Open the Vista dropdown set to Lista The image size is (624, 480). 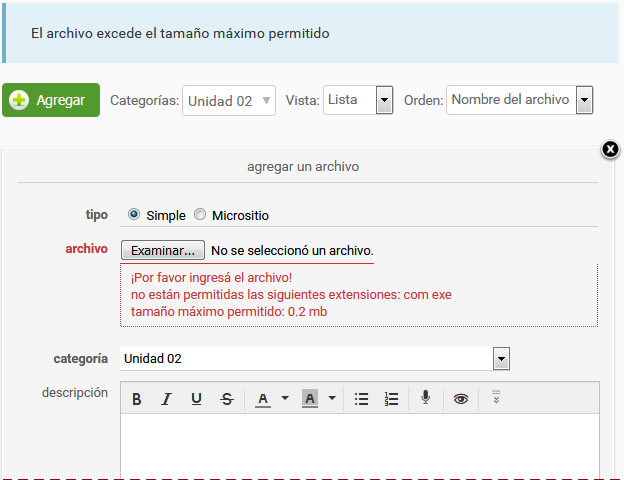tap(357, 100)
